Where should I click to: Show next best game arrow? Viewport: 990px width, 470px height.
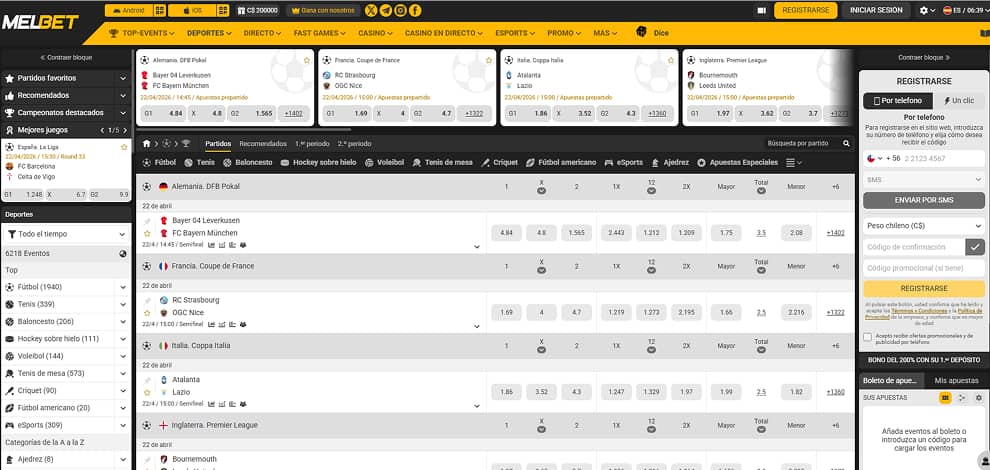click(126, 130)
